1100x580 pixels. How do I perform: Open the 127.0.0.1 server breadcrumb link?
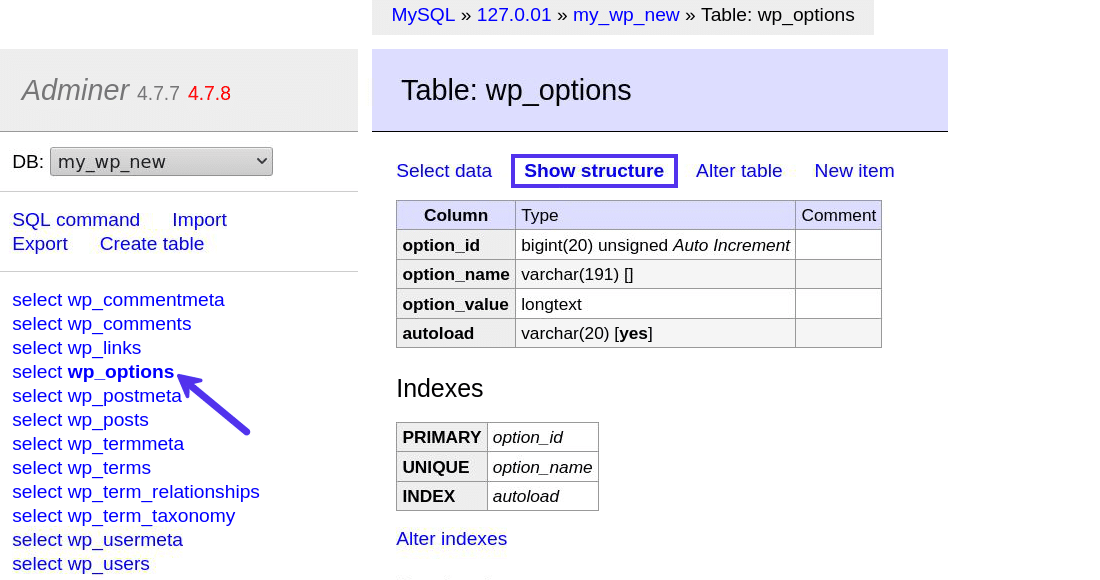coord(514,14)
